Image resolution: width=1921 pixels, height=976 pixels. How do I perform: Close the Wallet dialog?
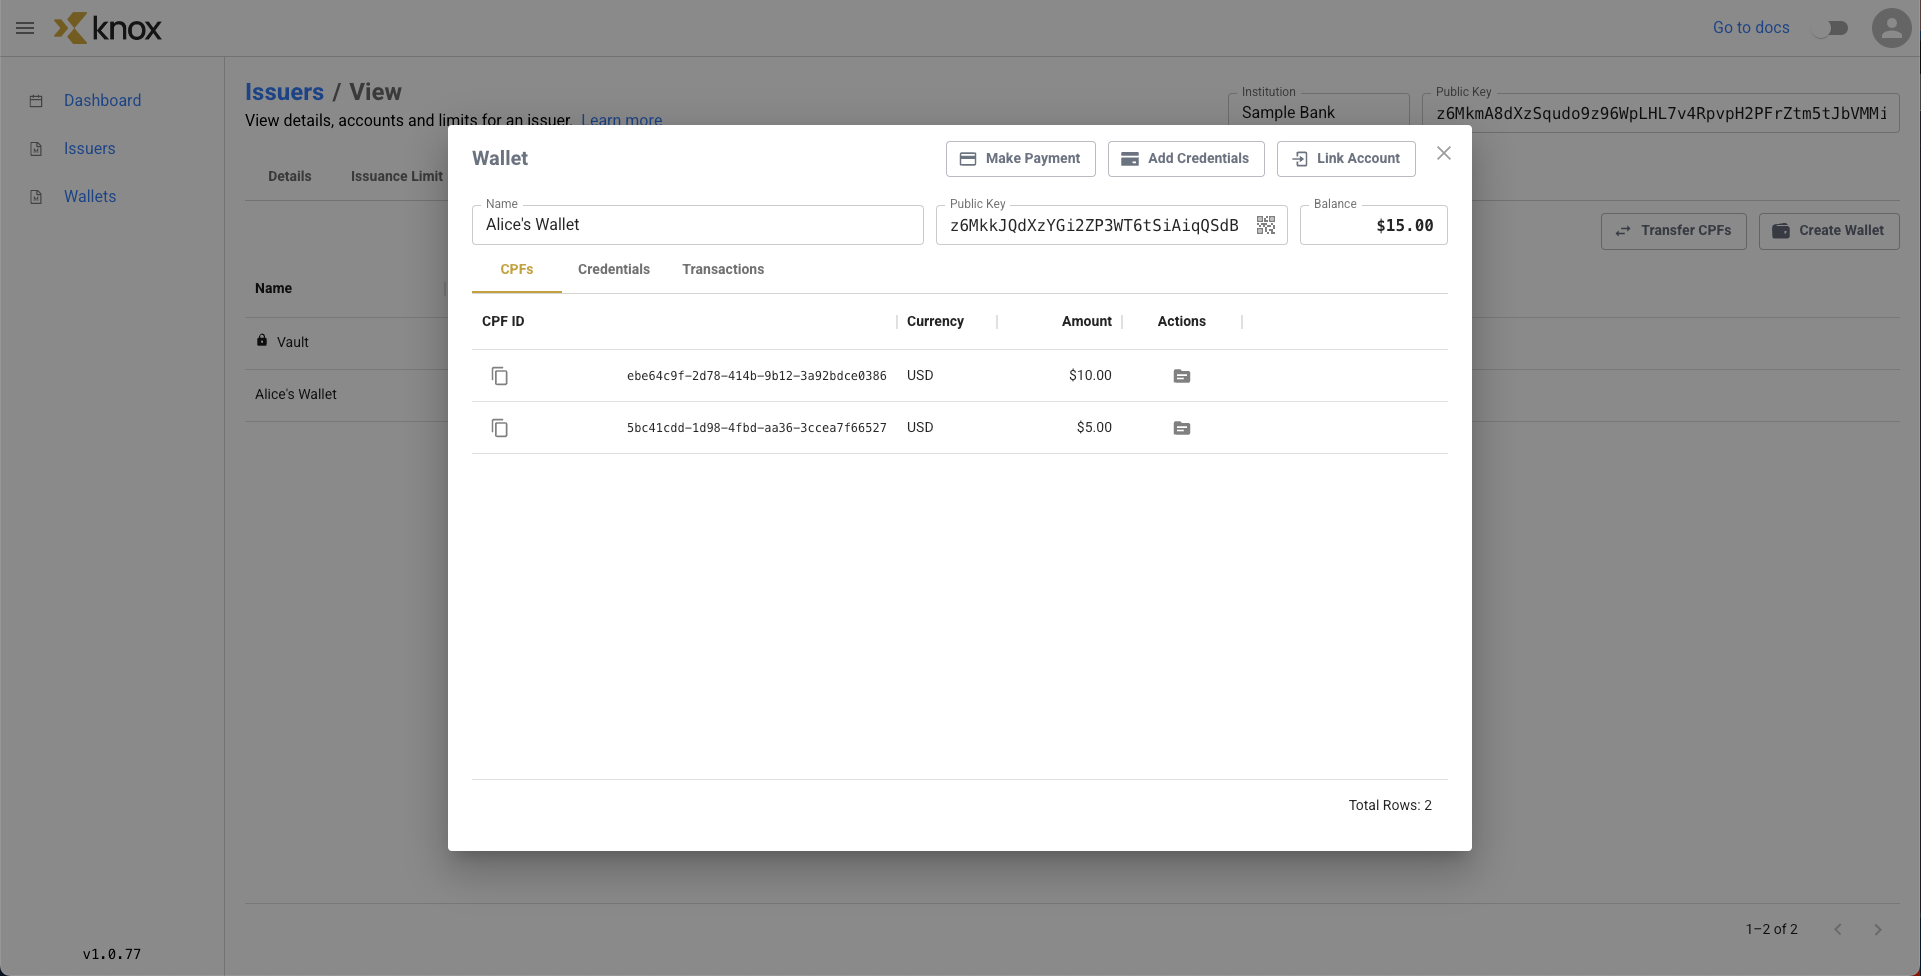[x=1444, y=153]
